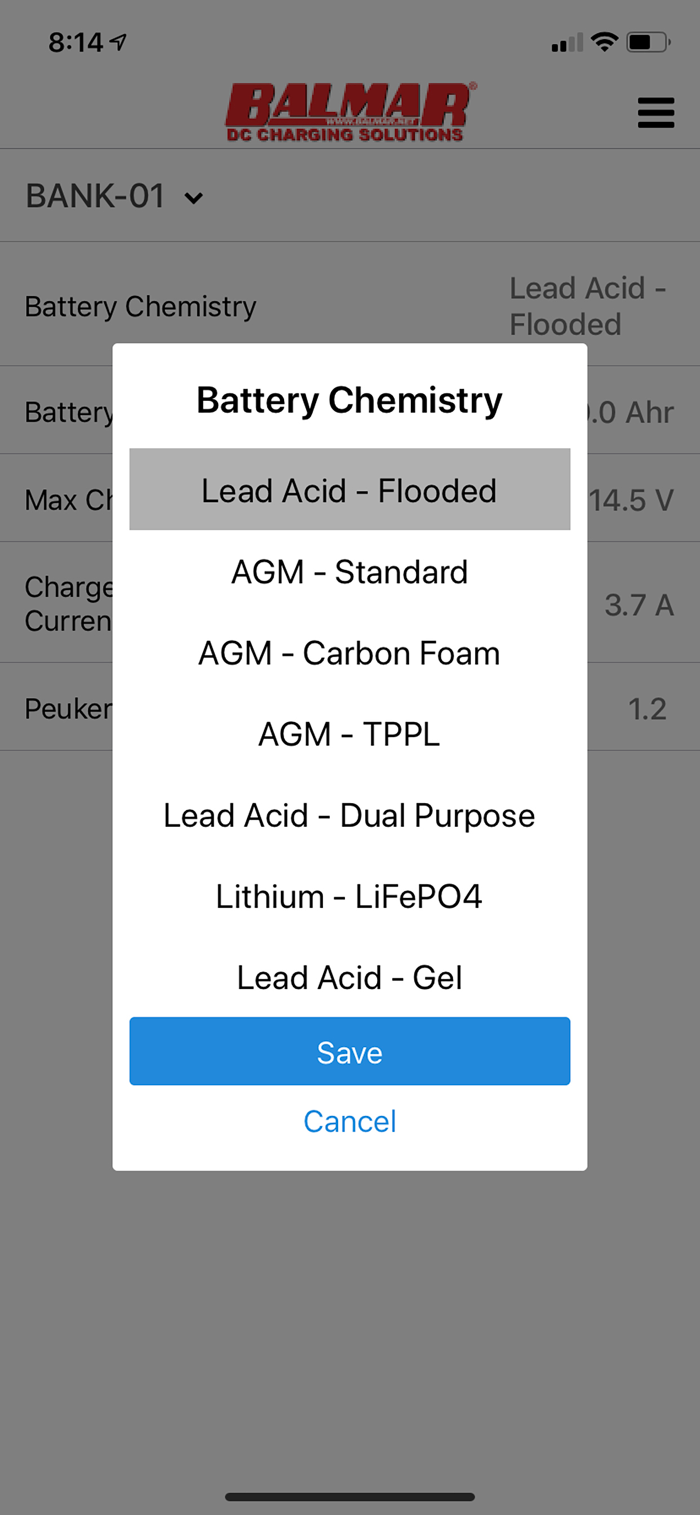700x1515 pixels.
Task: Choose AGM - Carbon Foam chemistry
Action: (x=349, y=653)
